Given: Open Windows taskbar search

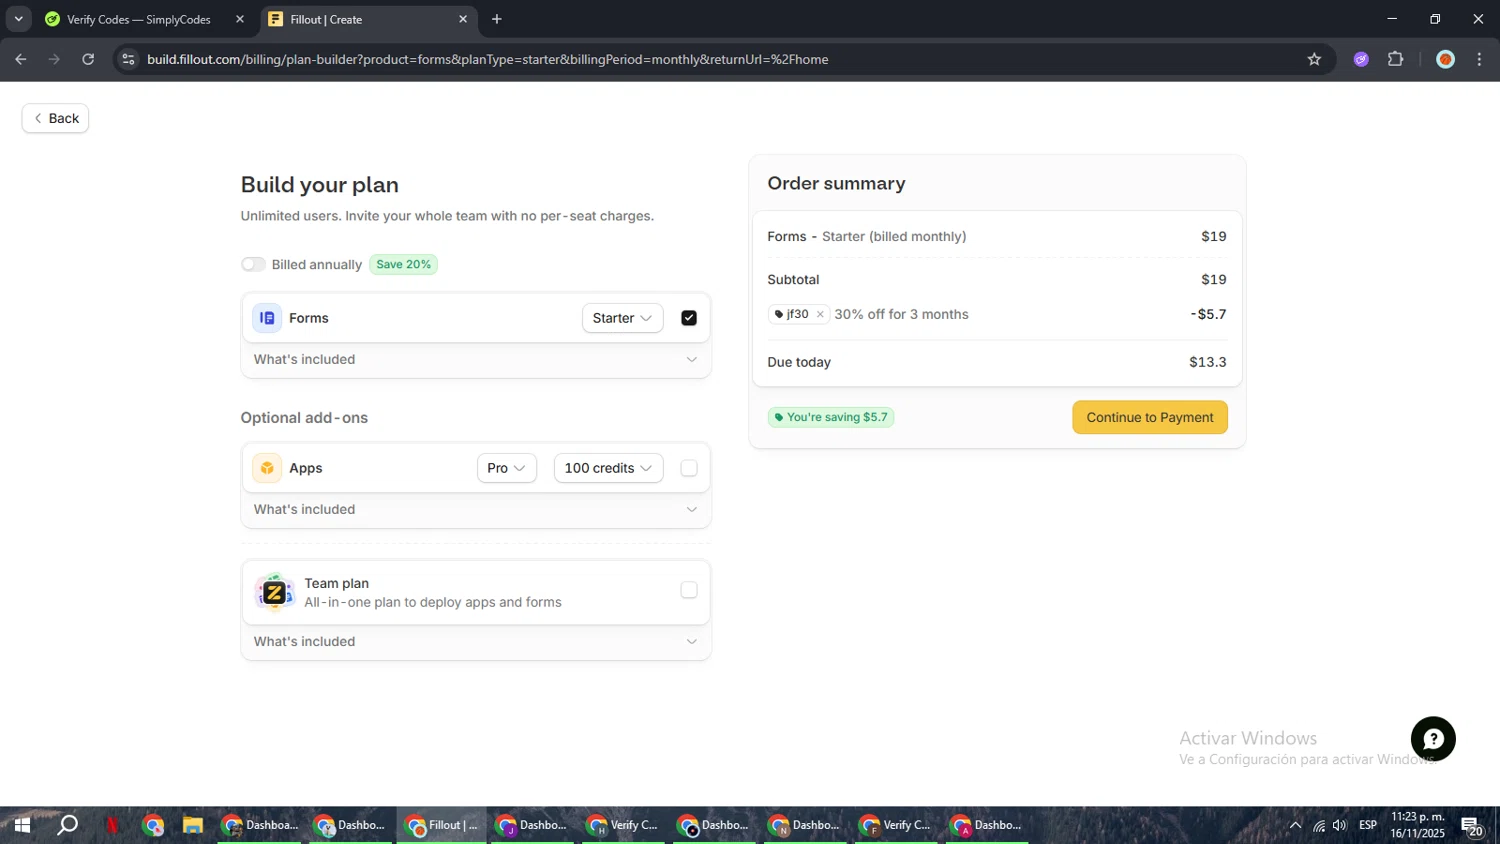Looking at the screenshot, I should [68, 825].
